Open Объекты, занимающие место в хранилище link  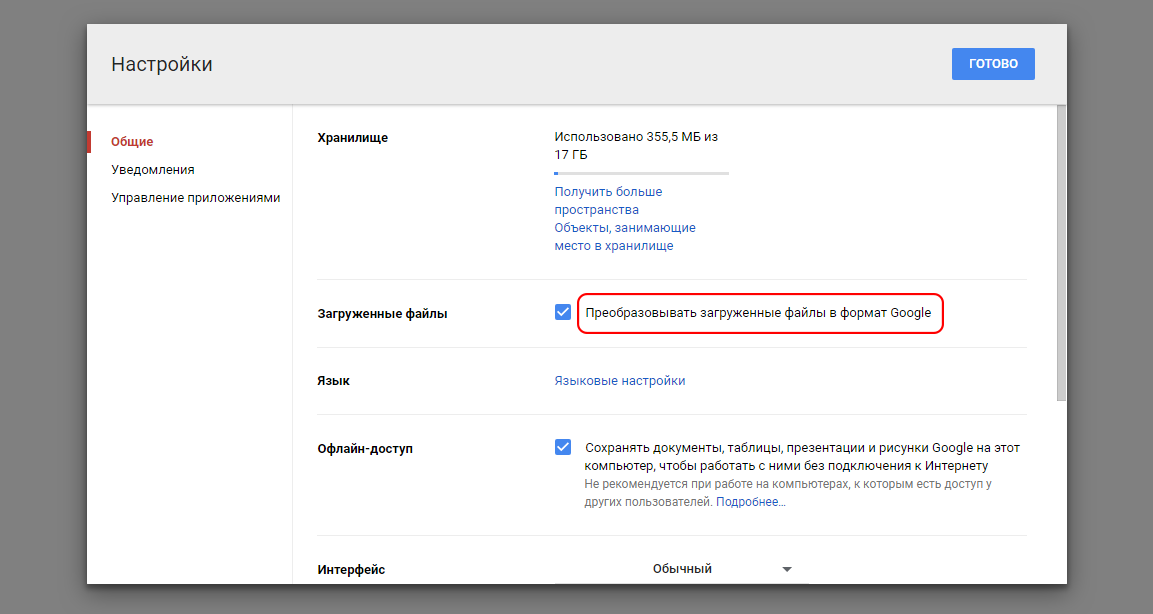pyautogui.click(x=625, y=237)
